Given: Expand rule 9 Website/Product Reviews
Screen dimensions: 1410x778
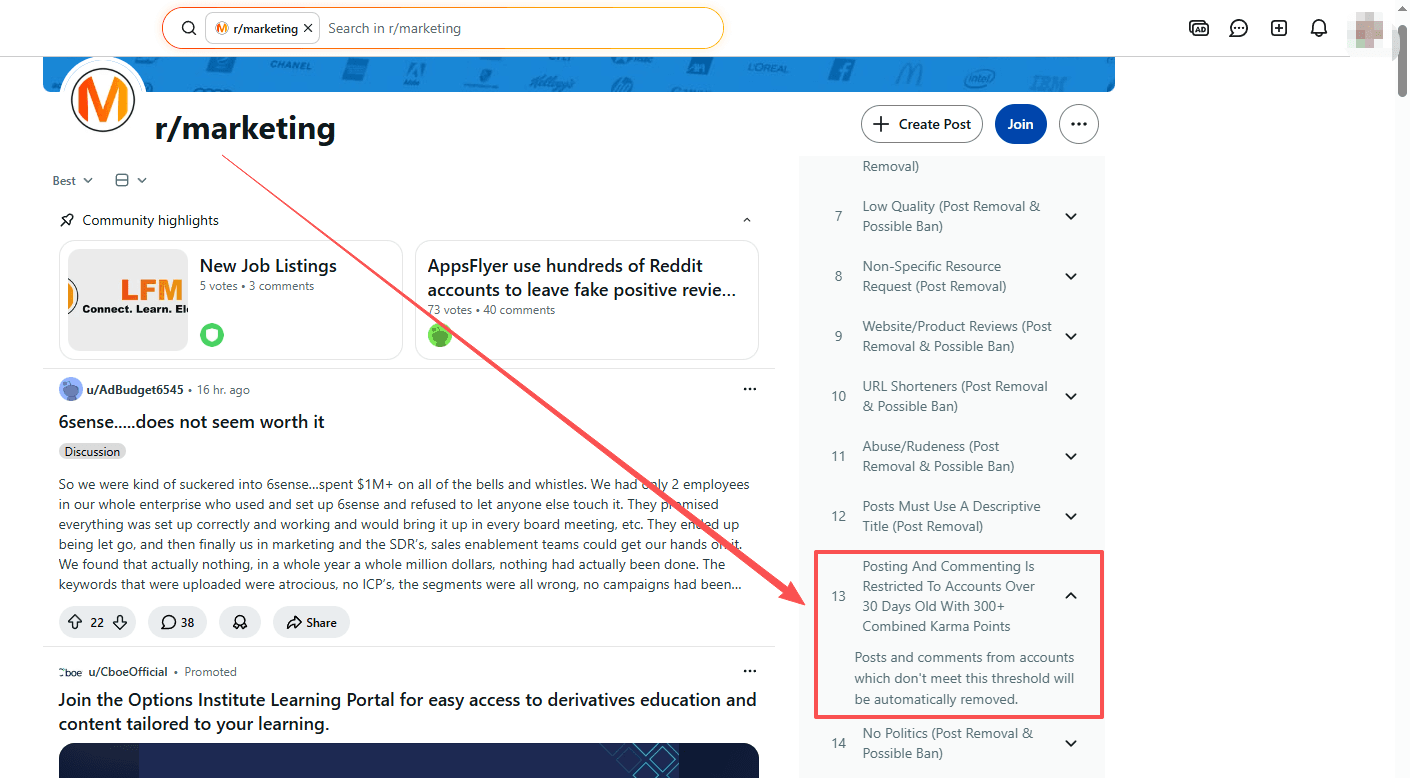Looking at the screenshot, I should click(x=1071, y=336).
